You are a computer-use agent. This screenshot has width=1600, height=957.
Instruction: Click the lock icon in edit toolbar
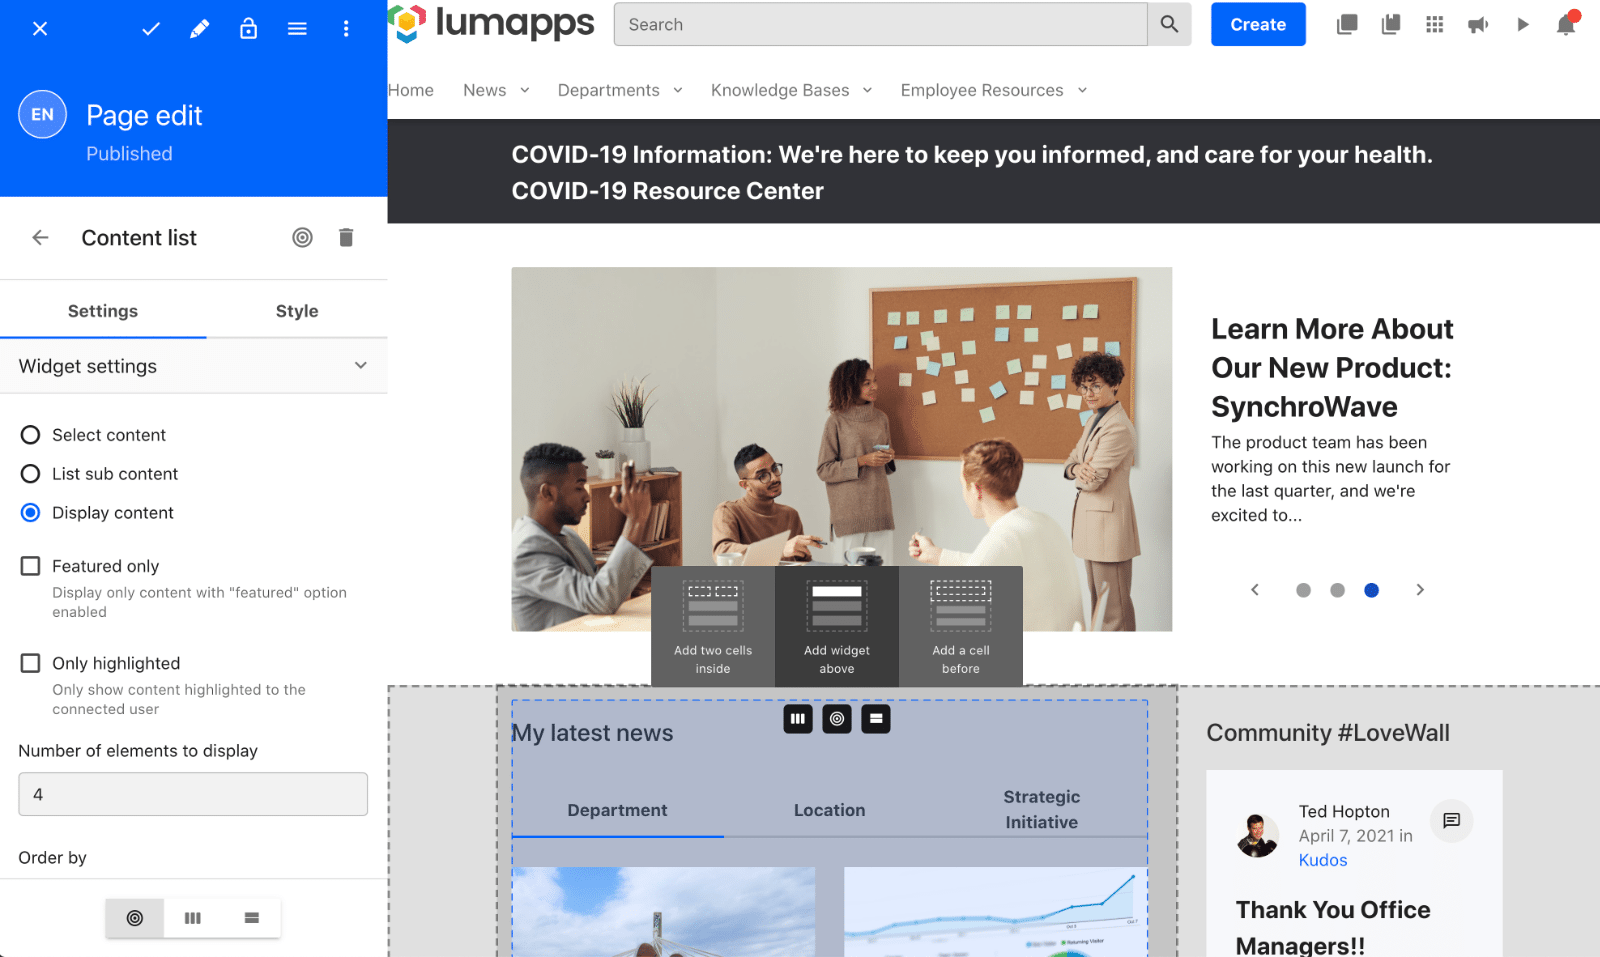248,29
